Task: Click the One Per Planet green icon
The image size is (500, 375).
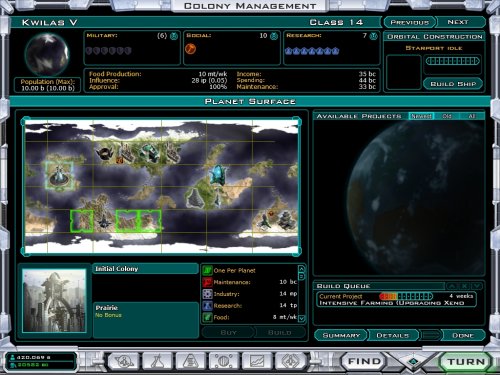Action: (207, 270)
